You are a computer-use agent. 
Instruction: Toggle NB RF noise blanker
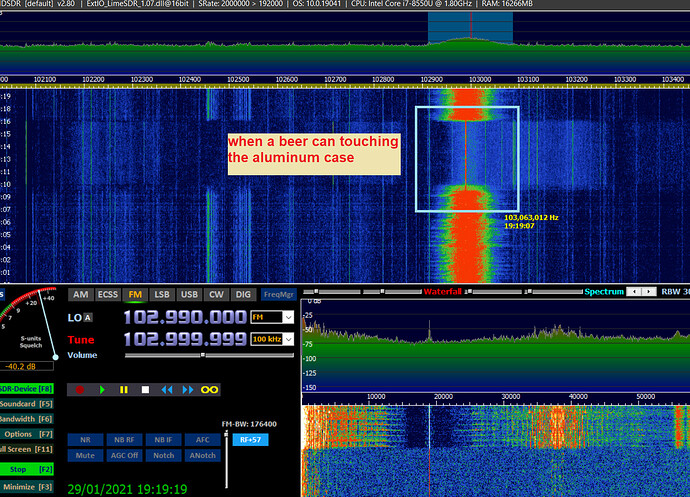click(125, 440)
